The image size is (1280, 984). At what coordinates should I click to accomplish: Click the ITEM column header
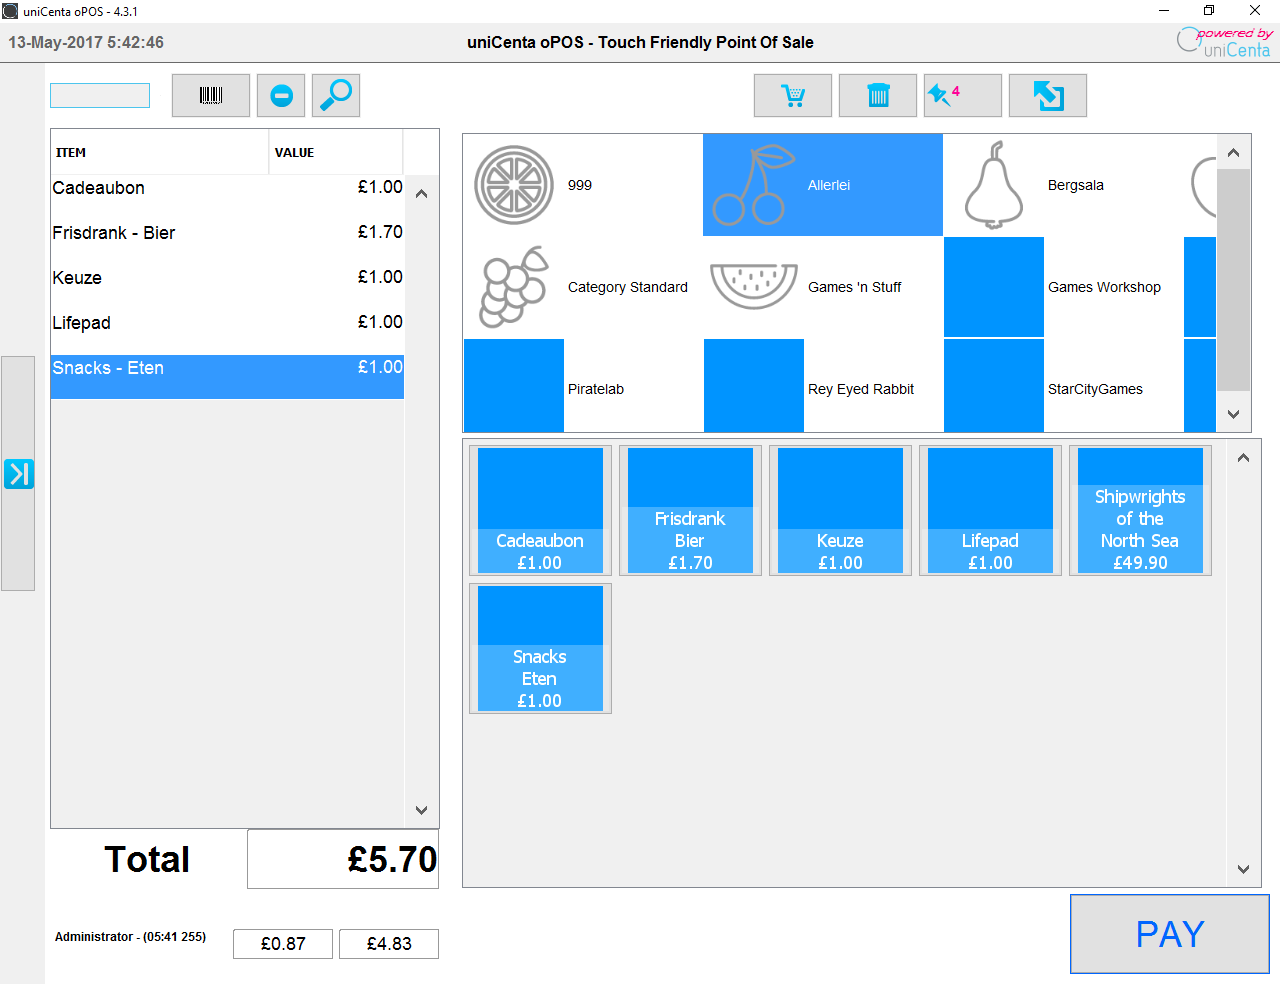tap(160, 152)
